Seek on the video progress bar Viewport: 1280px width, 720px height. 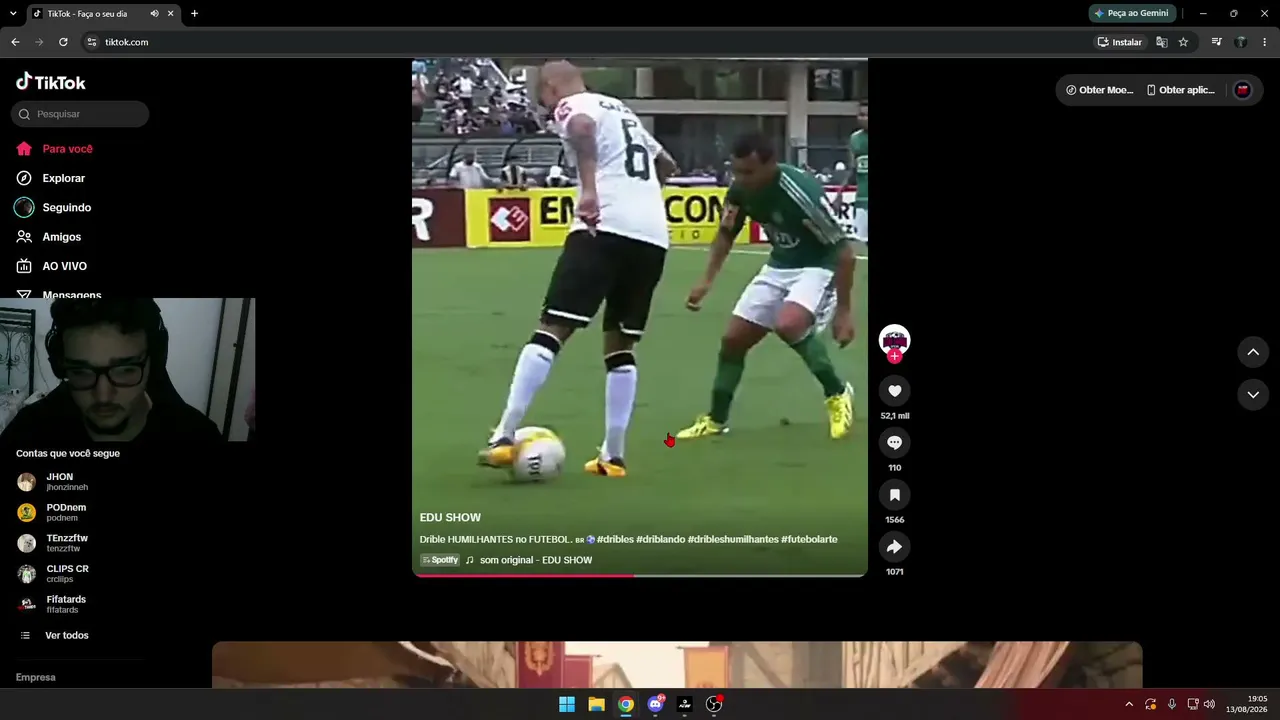click(x=640, y=575)
